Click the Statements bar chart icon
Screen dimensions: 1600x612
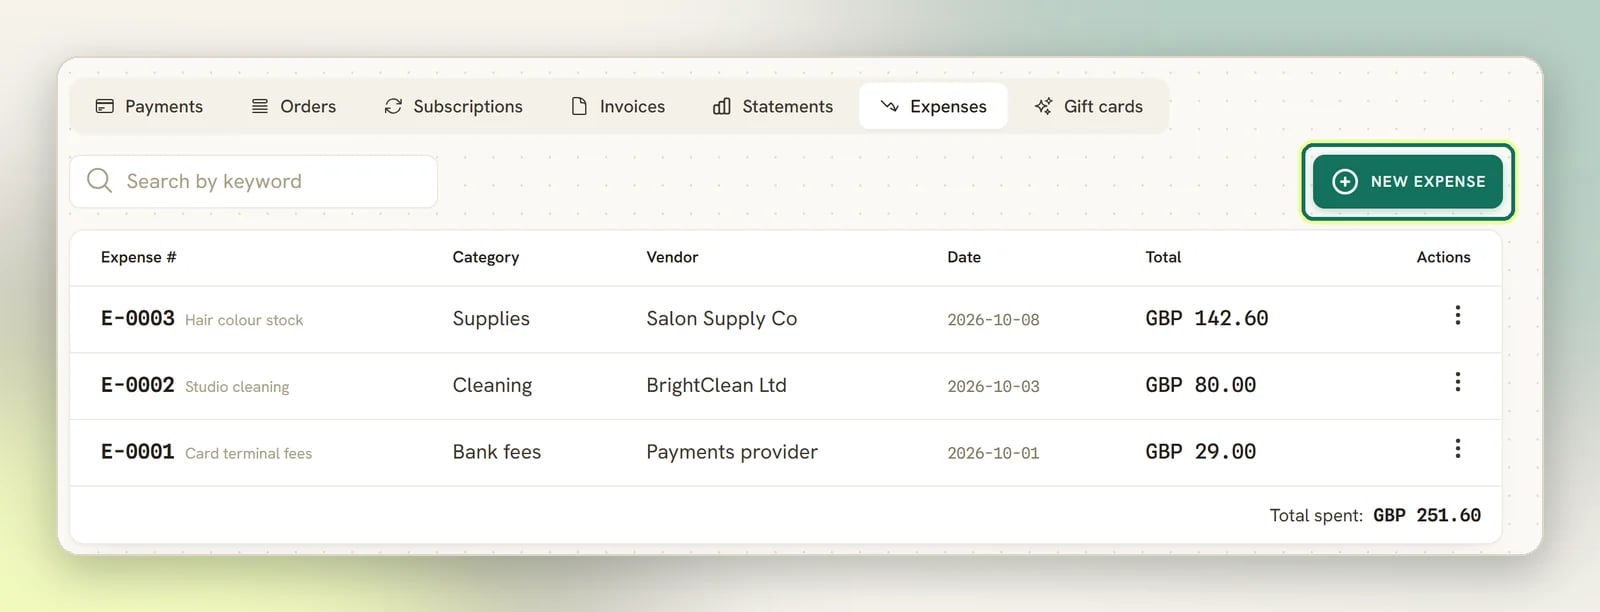[722, 106]
